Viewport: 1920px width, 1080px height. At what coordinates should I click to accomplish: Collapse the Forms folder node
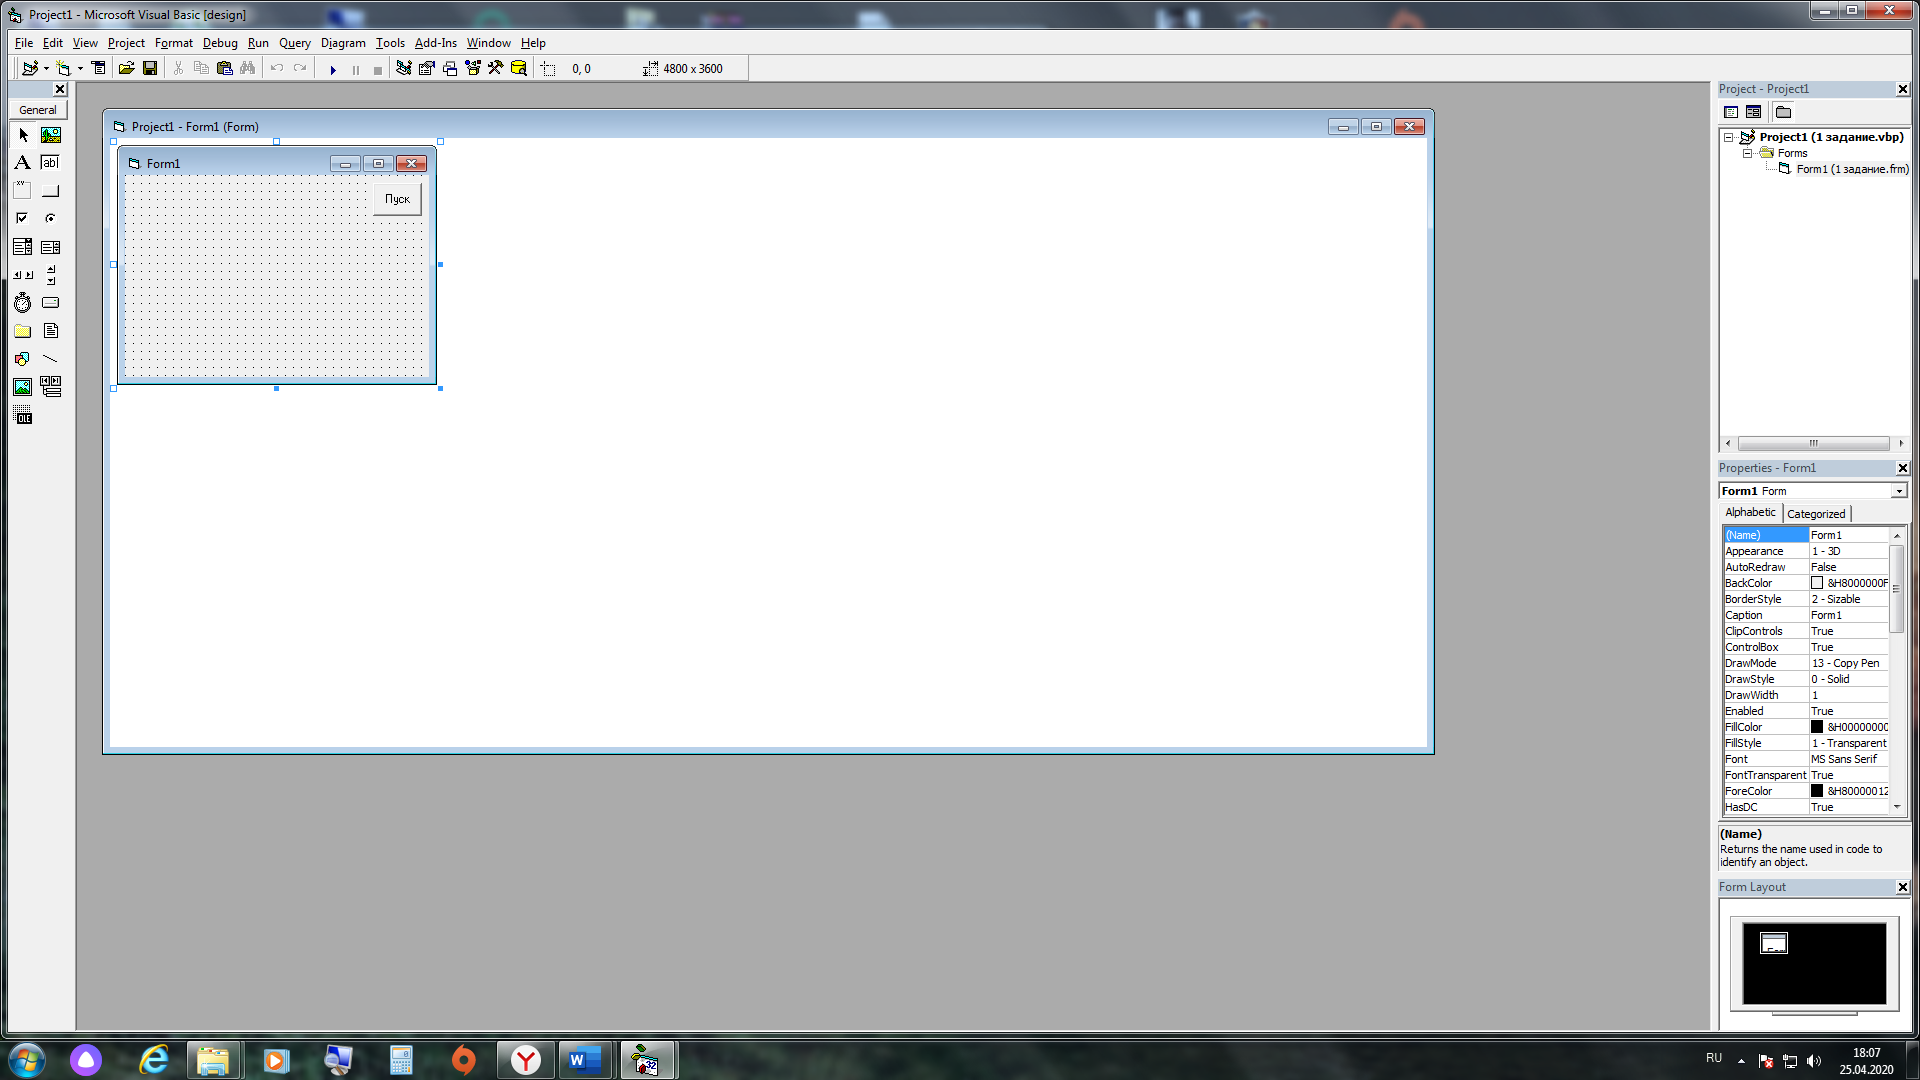click(1747, 153)
